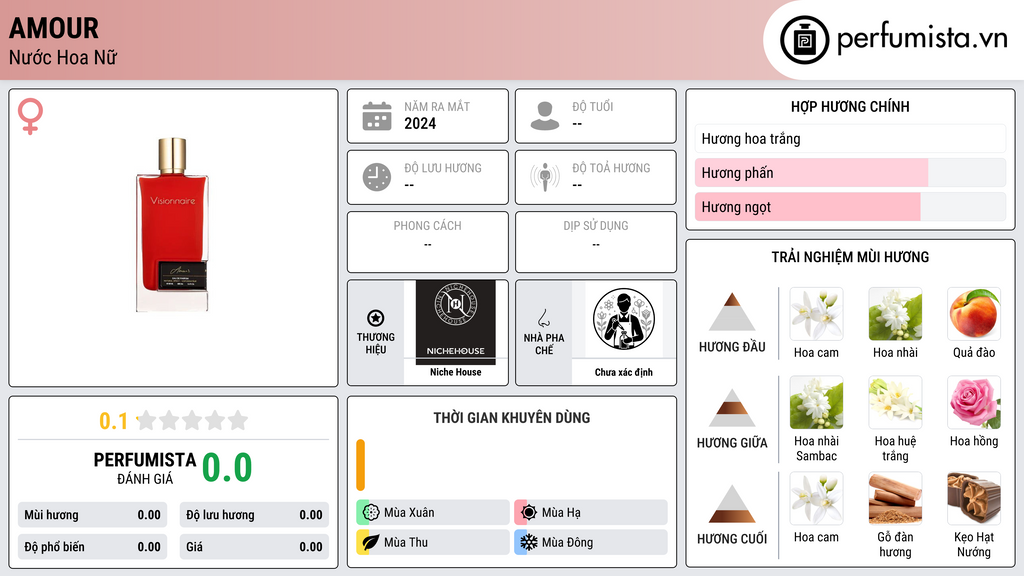Click the star badge icon above Thương hiệu
The width and height of the screenshot is (1024, 576).
tap(376, 318)
